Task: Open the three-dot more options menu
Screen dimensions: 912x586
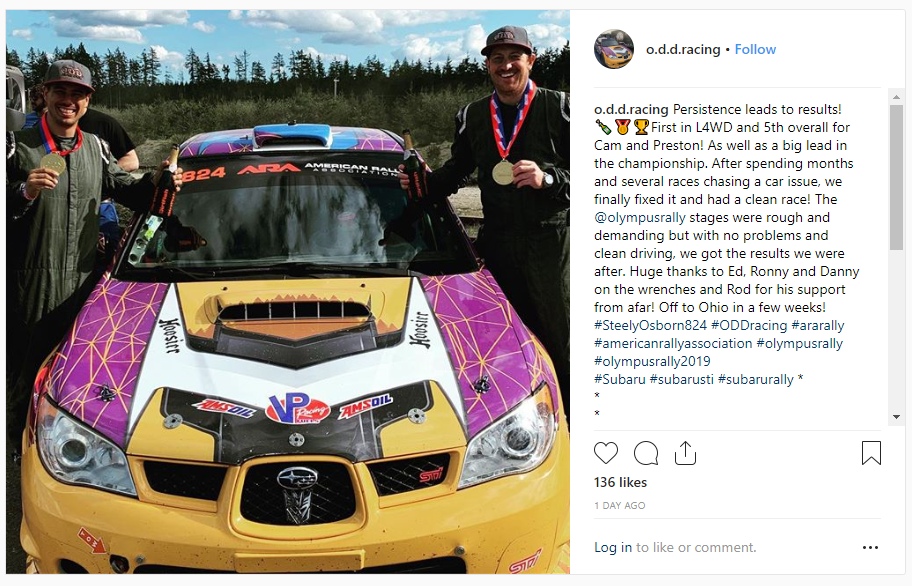Action: click(870, 547)
